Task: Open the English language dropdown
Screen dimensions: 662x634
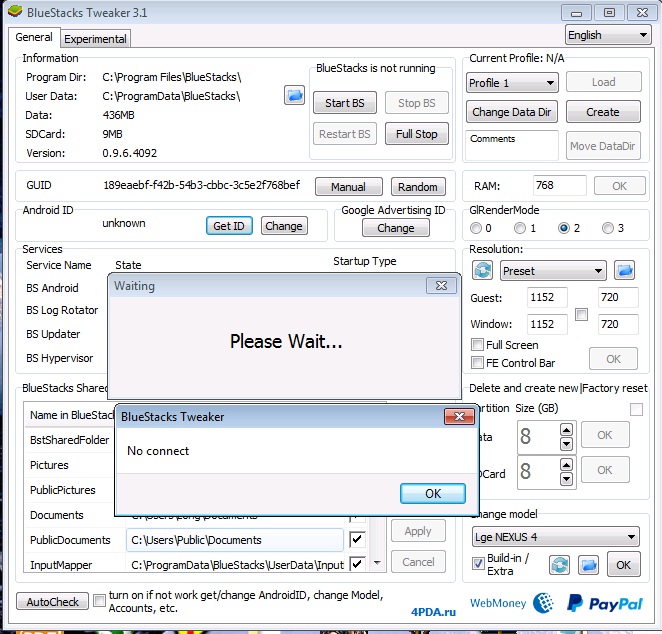Action: 608,35
